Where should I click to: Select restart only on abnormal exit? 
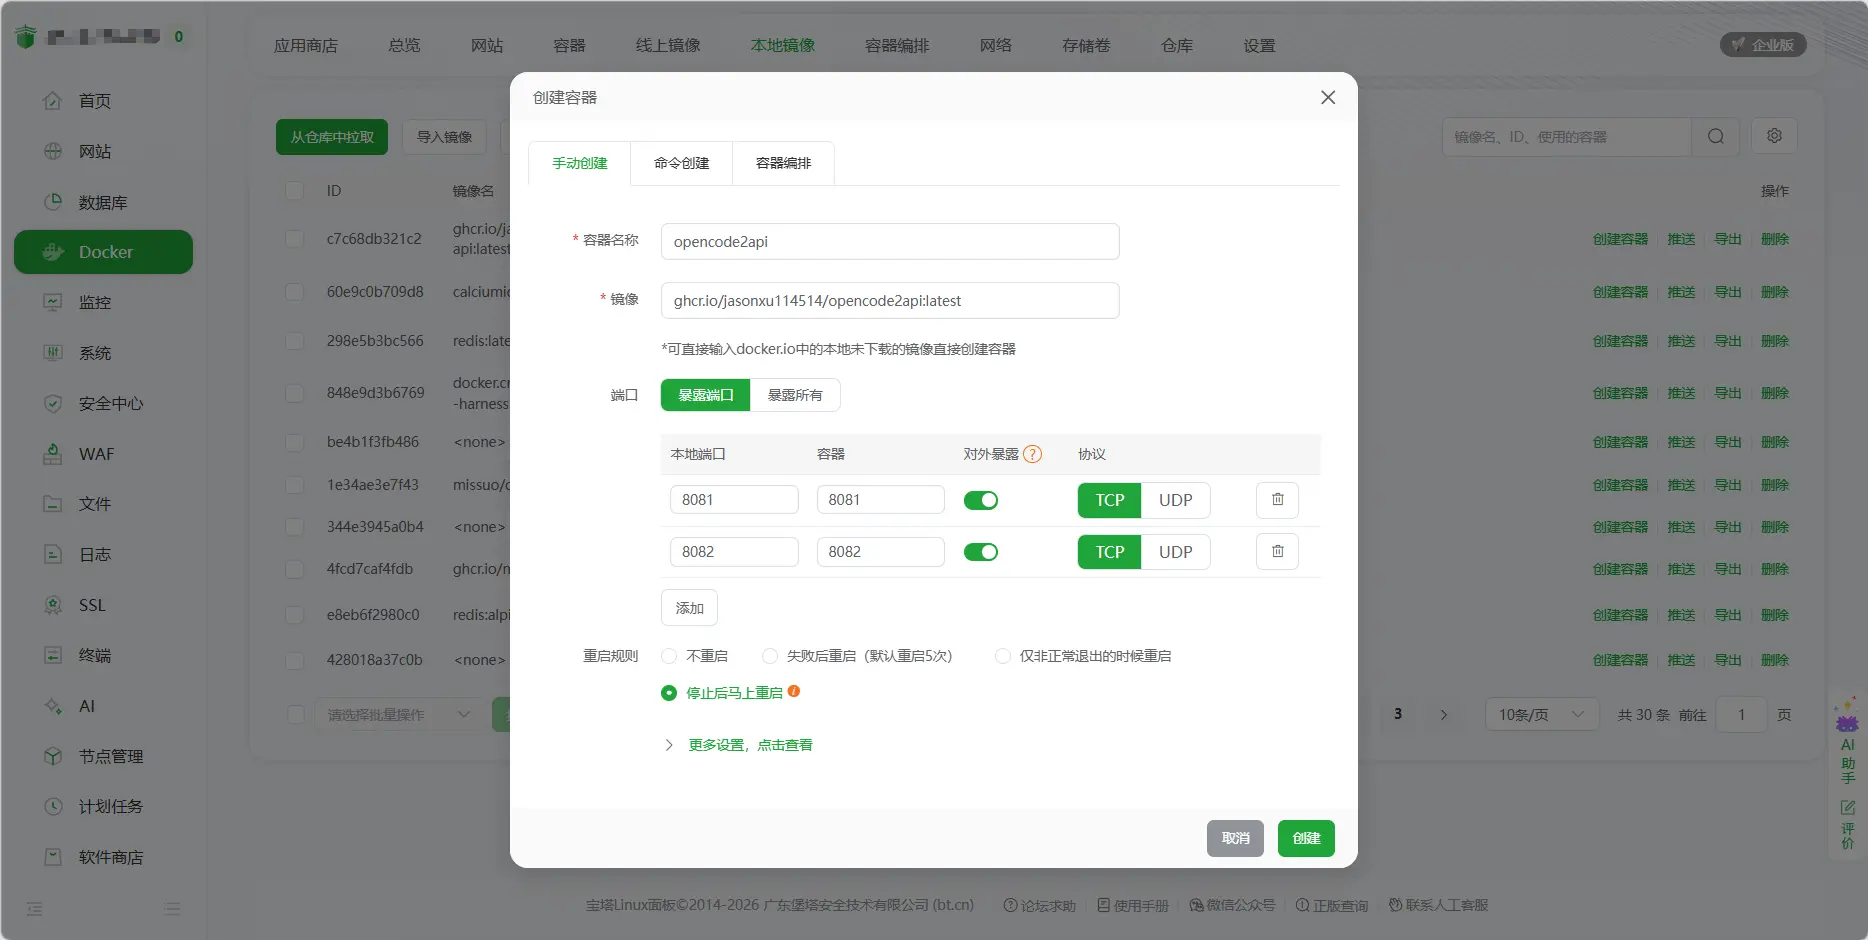(x=1003, y=656)
